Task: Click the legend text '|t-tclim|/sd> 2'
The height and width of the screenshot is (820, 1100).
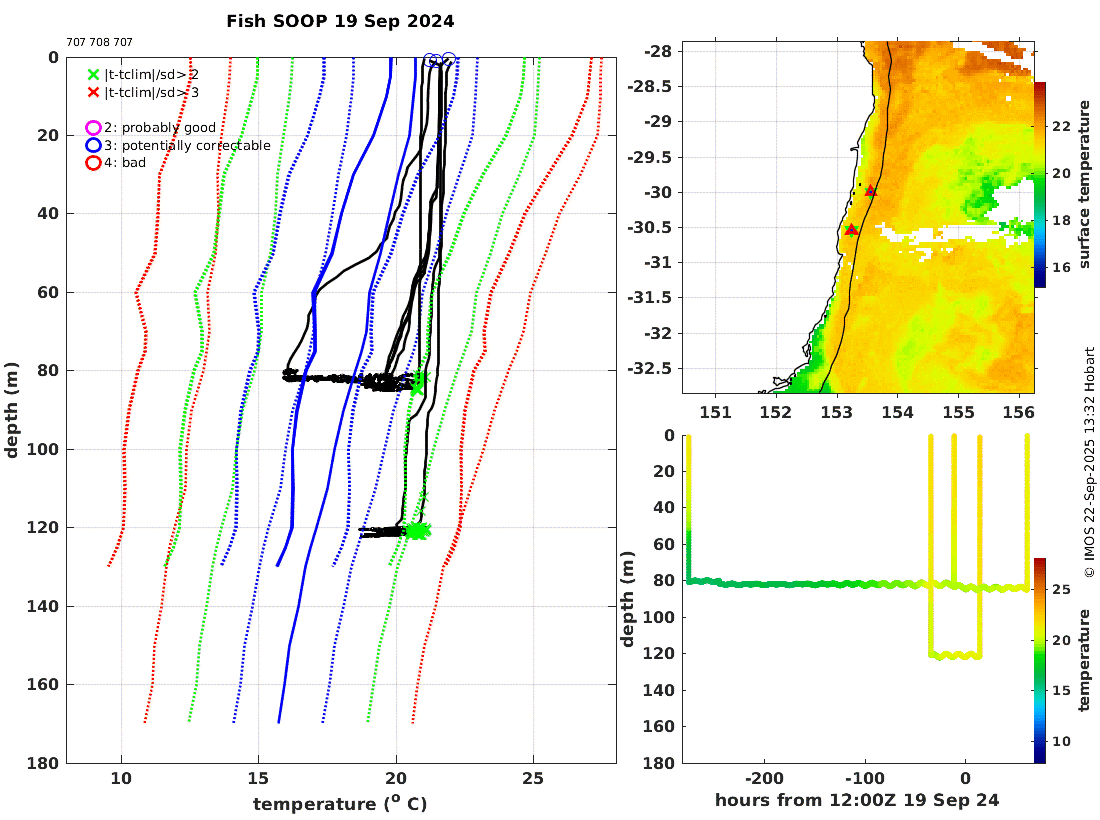Action: click(152, 74)
